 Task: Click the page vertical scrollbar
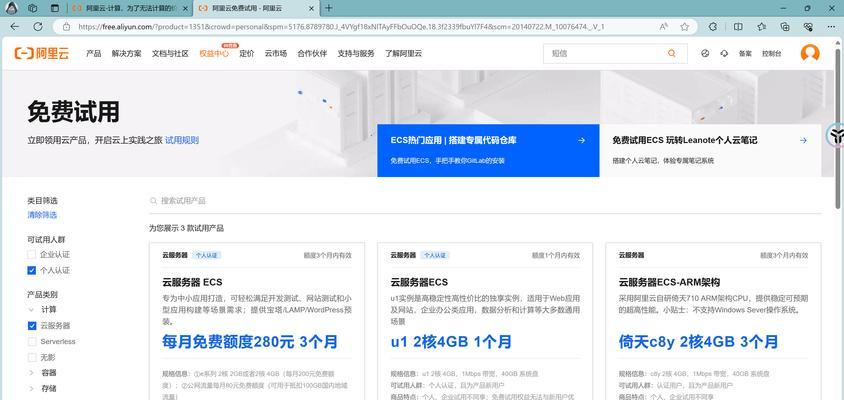pyautogui.click(x=838, y=128)
